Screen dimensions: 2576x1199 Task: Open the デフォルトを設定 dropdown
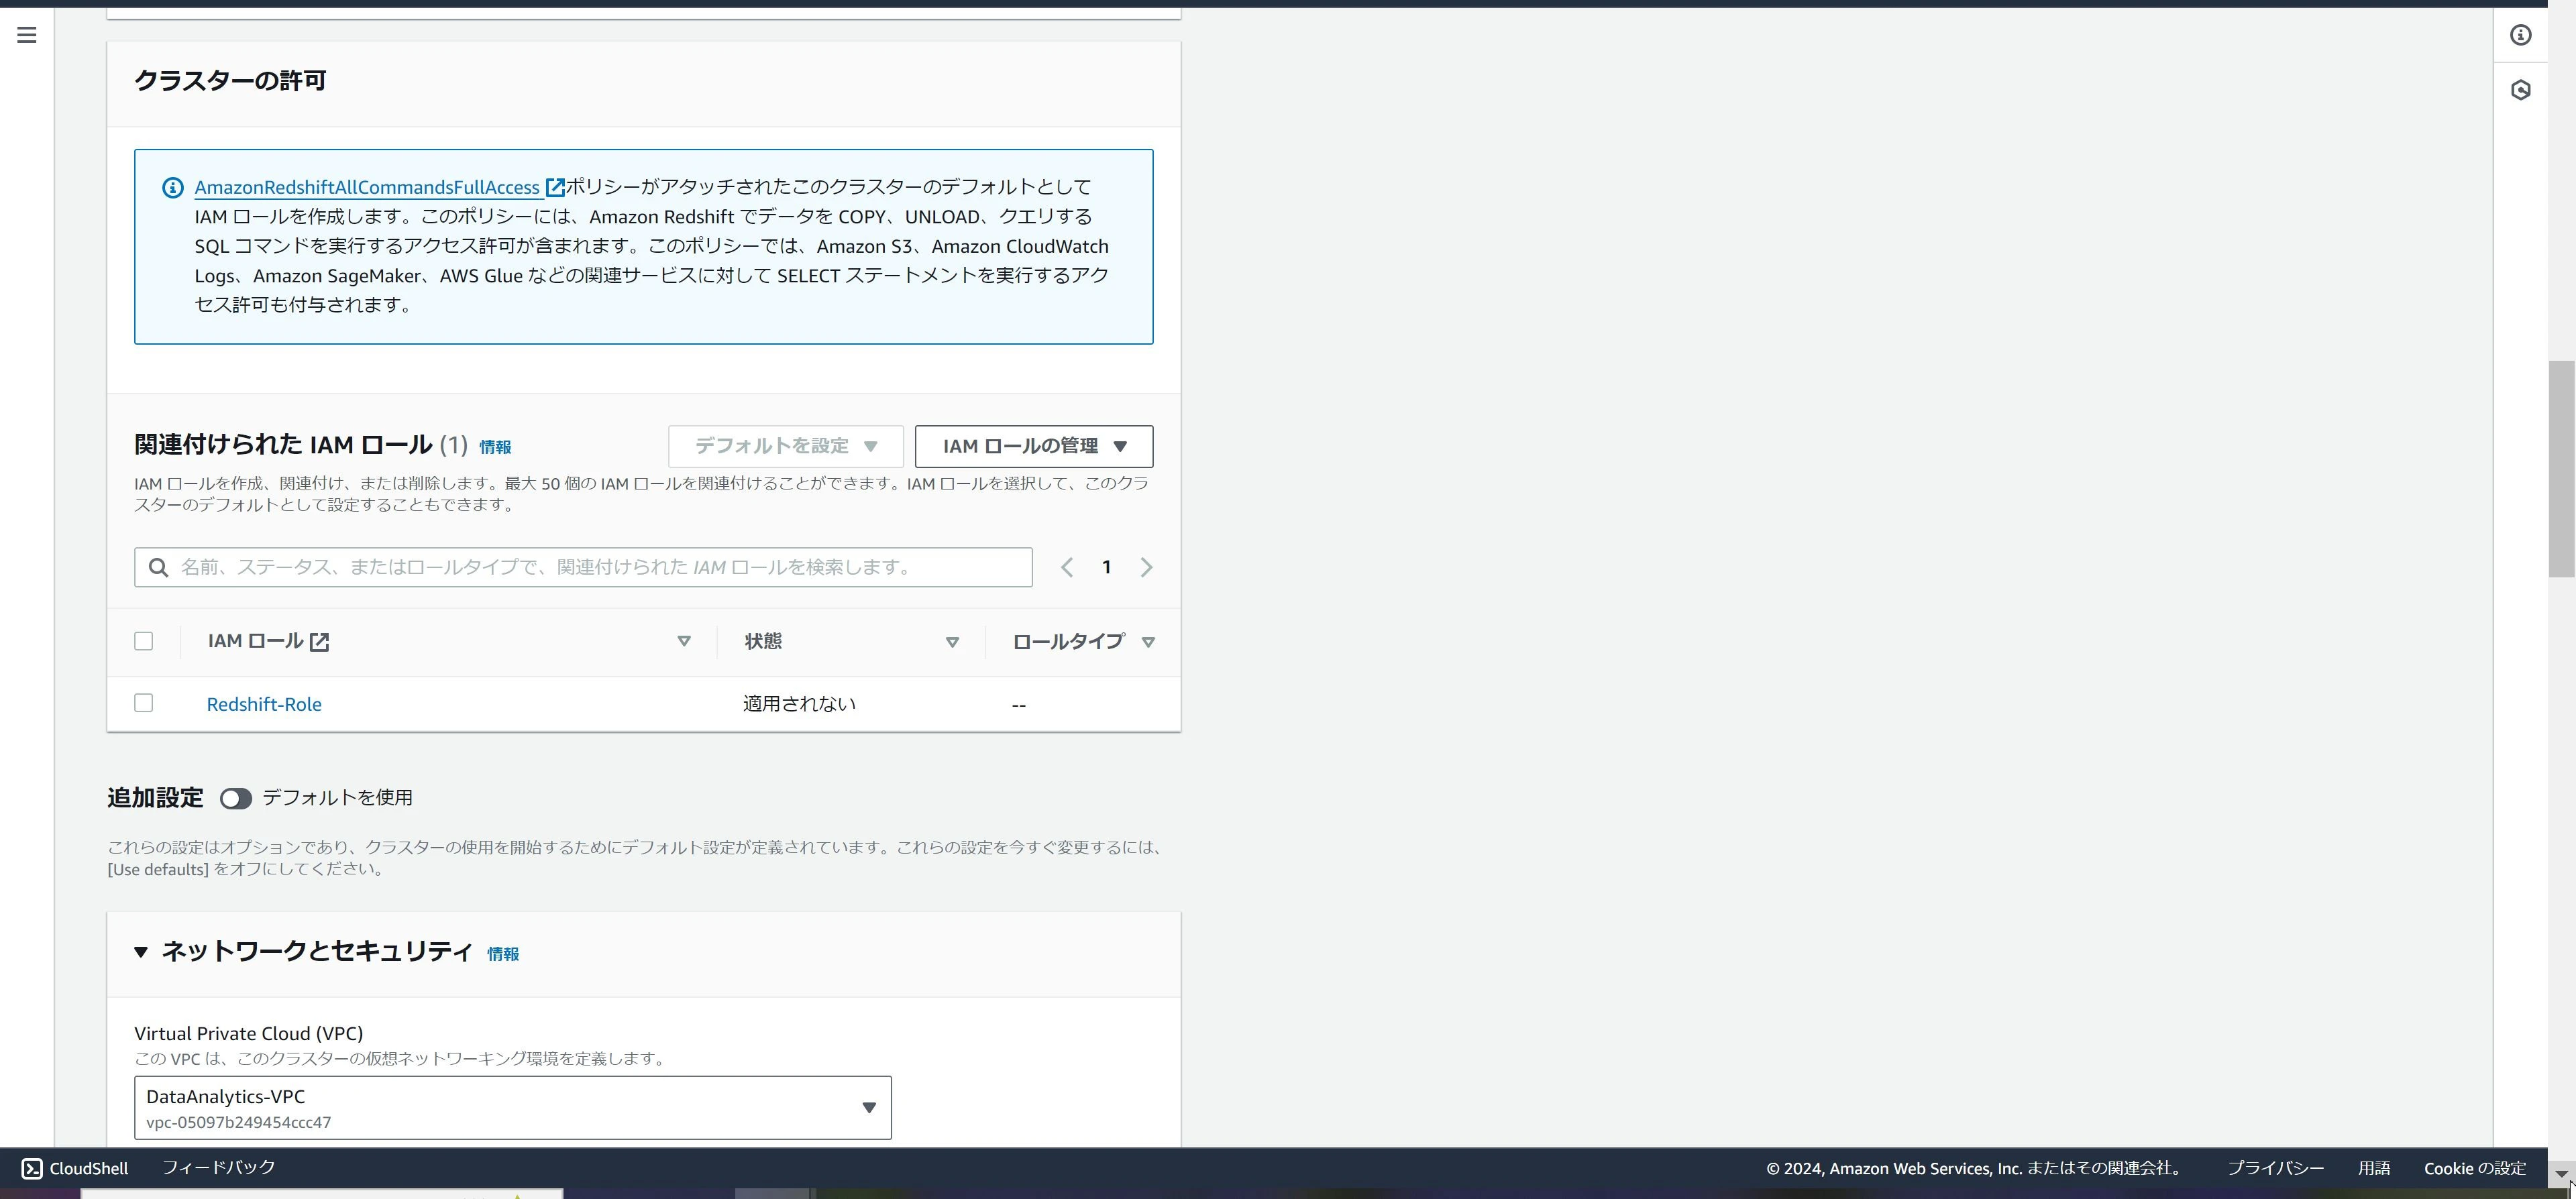coord(786,446)
